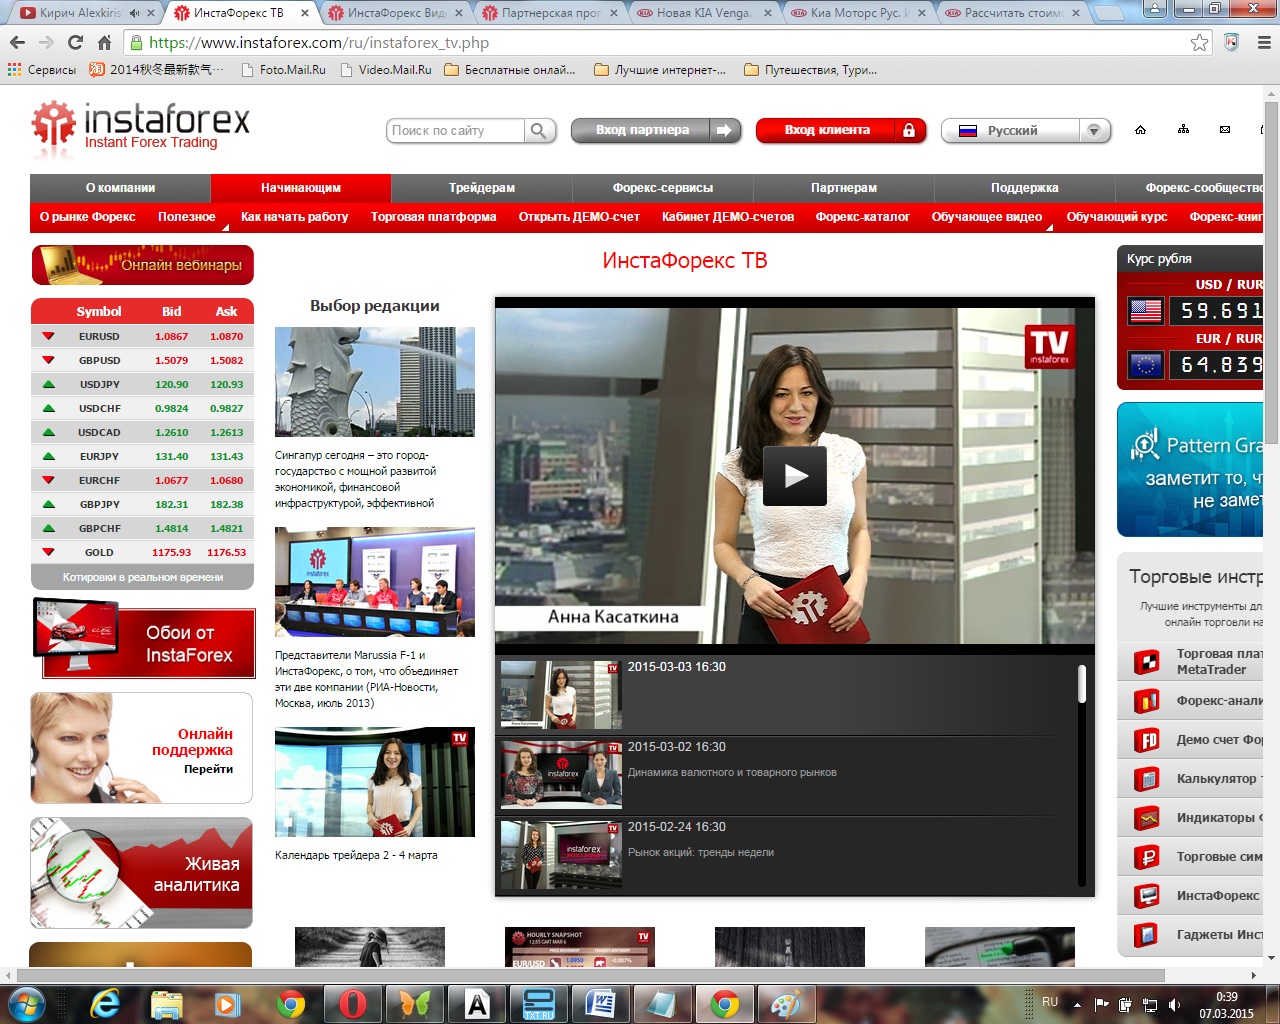
Task: Switch to the Рассчитать стоим tab
Action: 1012,13
